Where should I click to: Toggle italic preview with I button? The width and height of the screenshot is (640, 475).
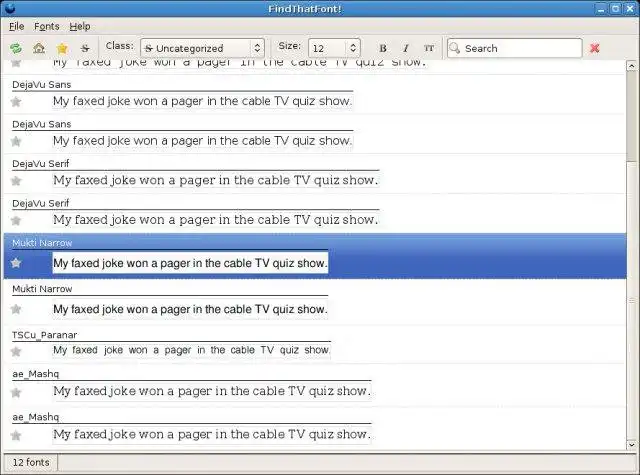(x=406, y=48)
